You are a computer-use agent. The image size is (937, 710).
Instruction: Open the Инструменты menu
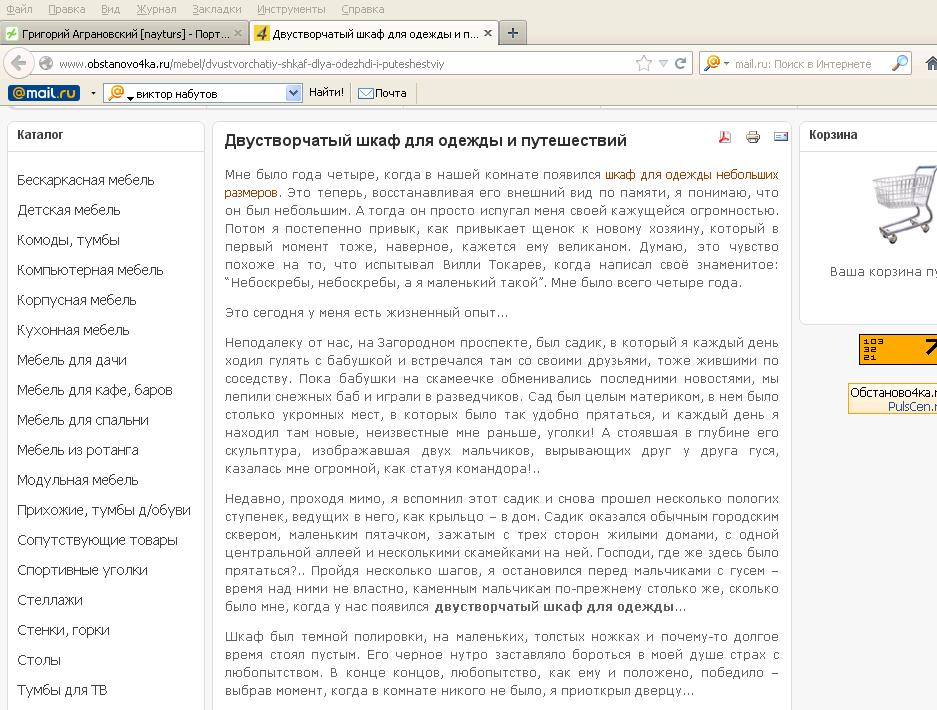pyautogui.click(x=291, y=9)
